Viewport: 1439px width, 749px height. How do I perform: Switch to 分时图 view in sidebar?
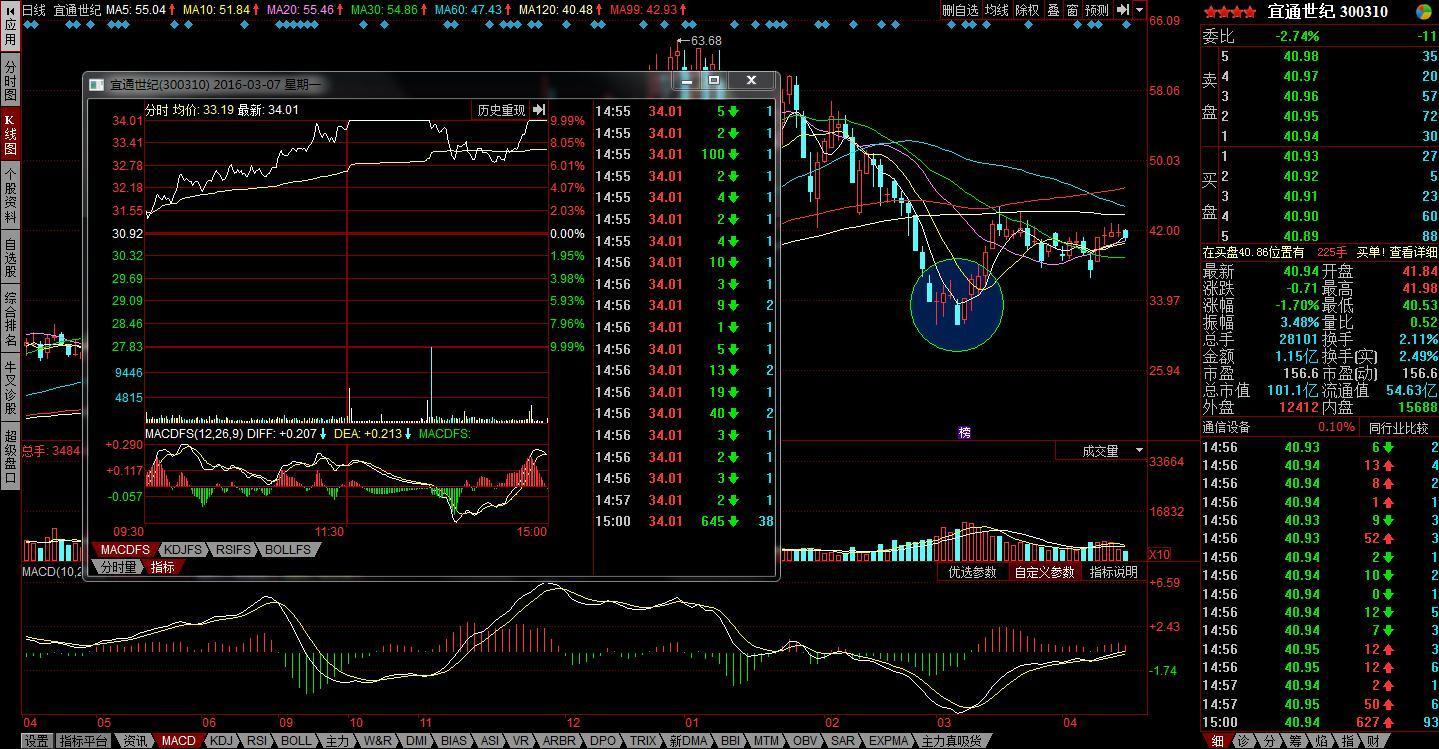pos(10,79)
